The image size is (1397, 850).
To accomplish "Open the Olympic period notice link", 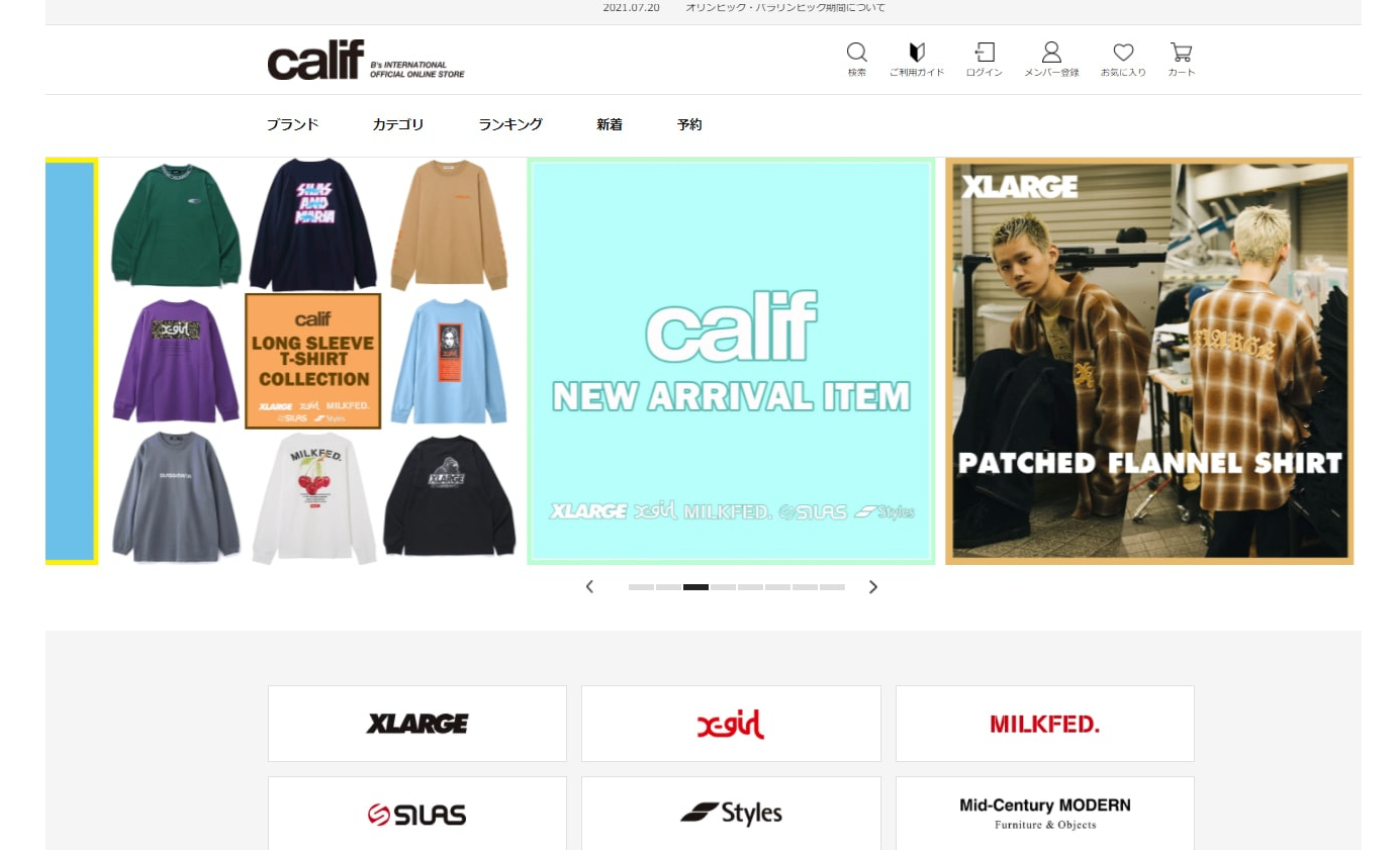I will (x=785, y=8).
